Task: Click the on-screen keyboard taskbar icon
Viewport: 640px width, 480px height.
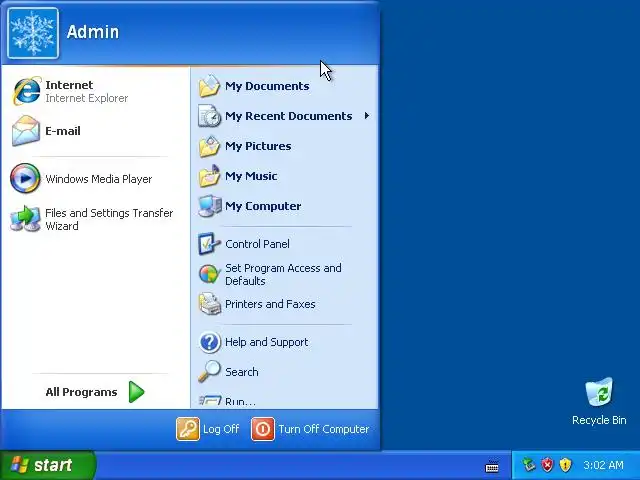Action: coord(492,466)
